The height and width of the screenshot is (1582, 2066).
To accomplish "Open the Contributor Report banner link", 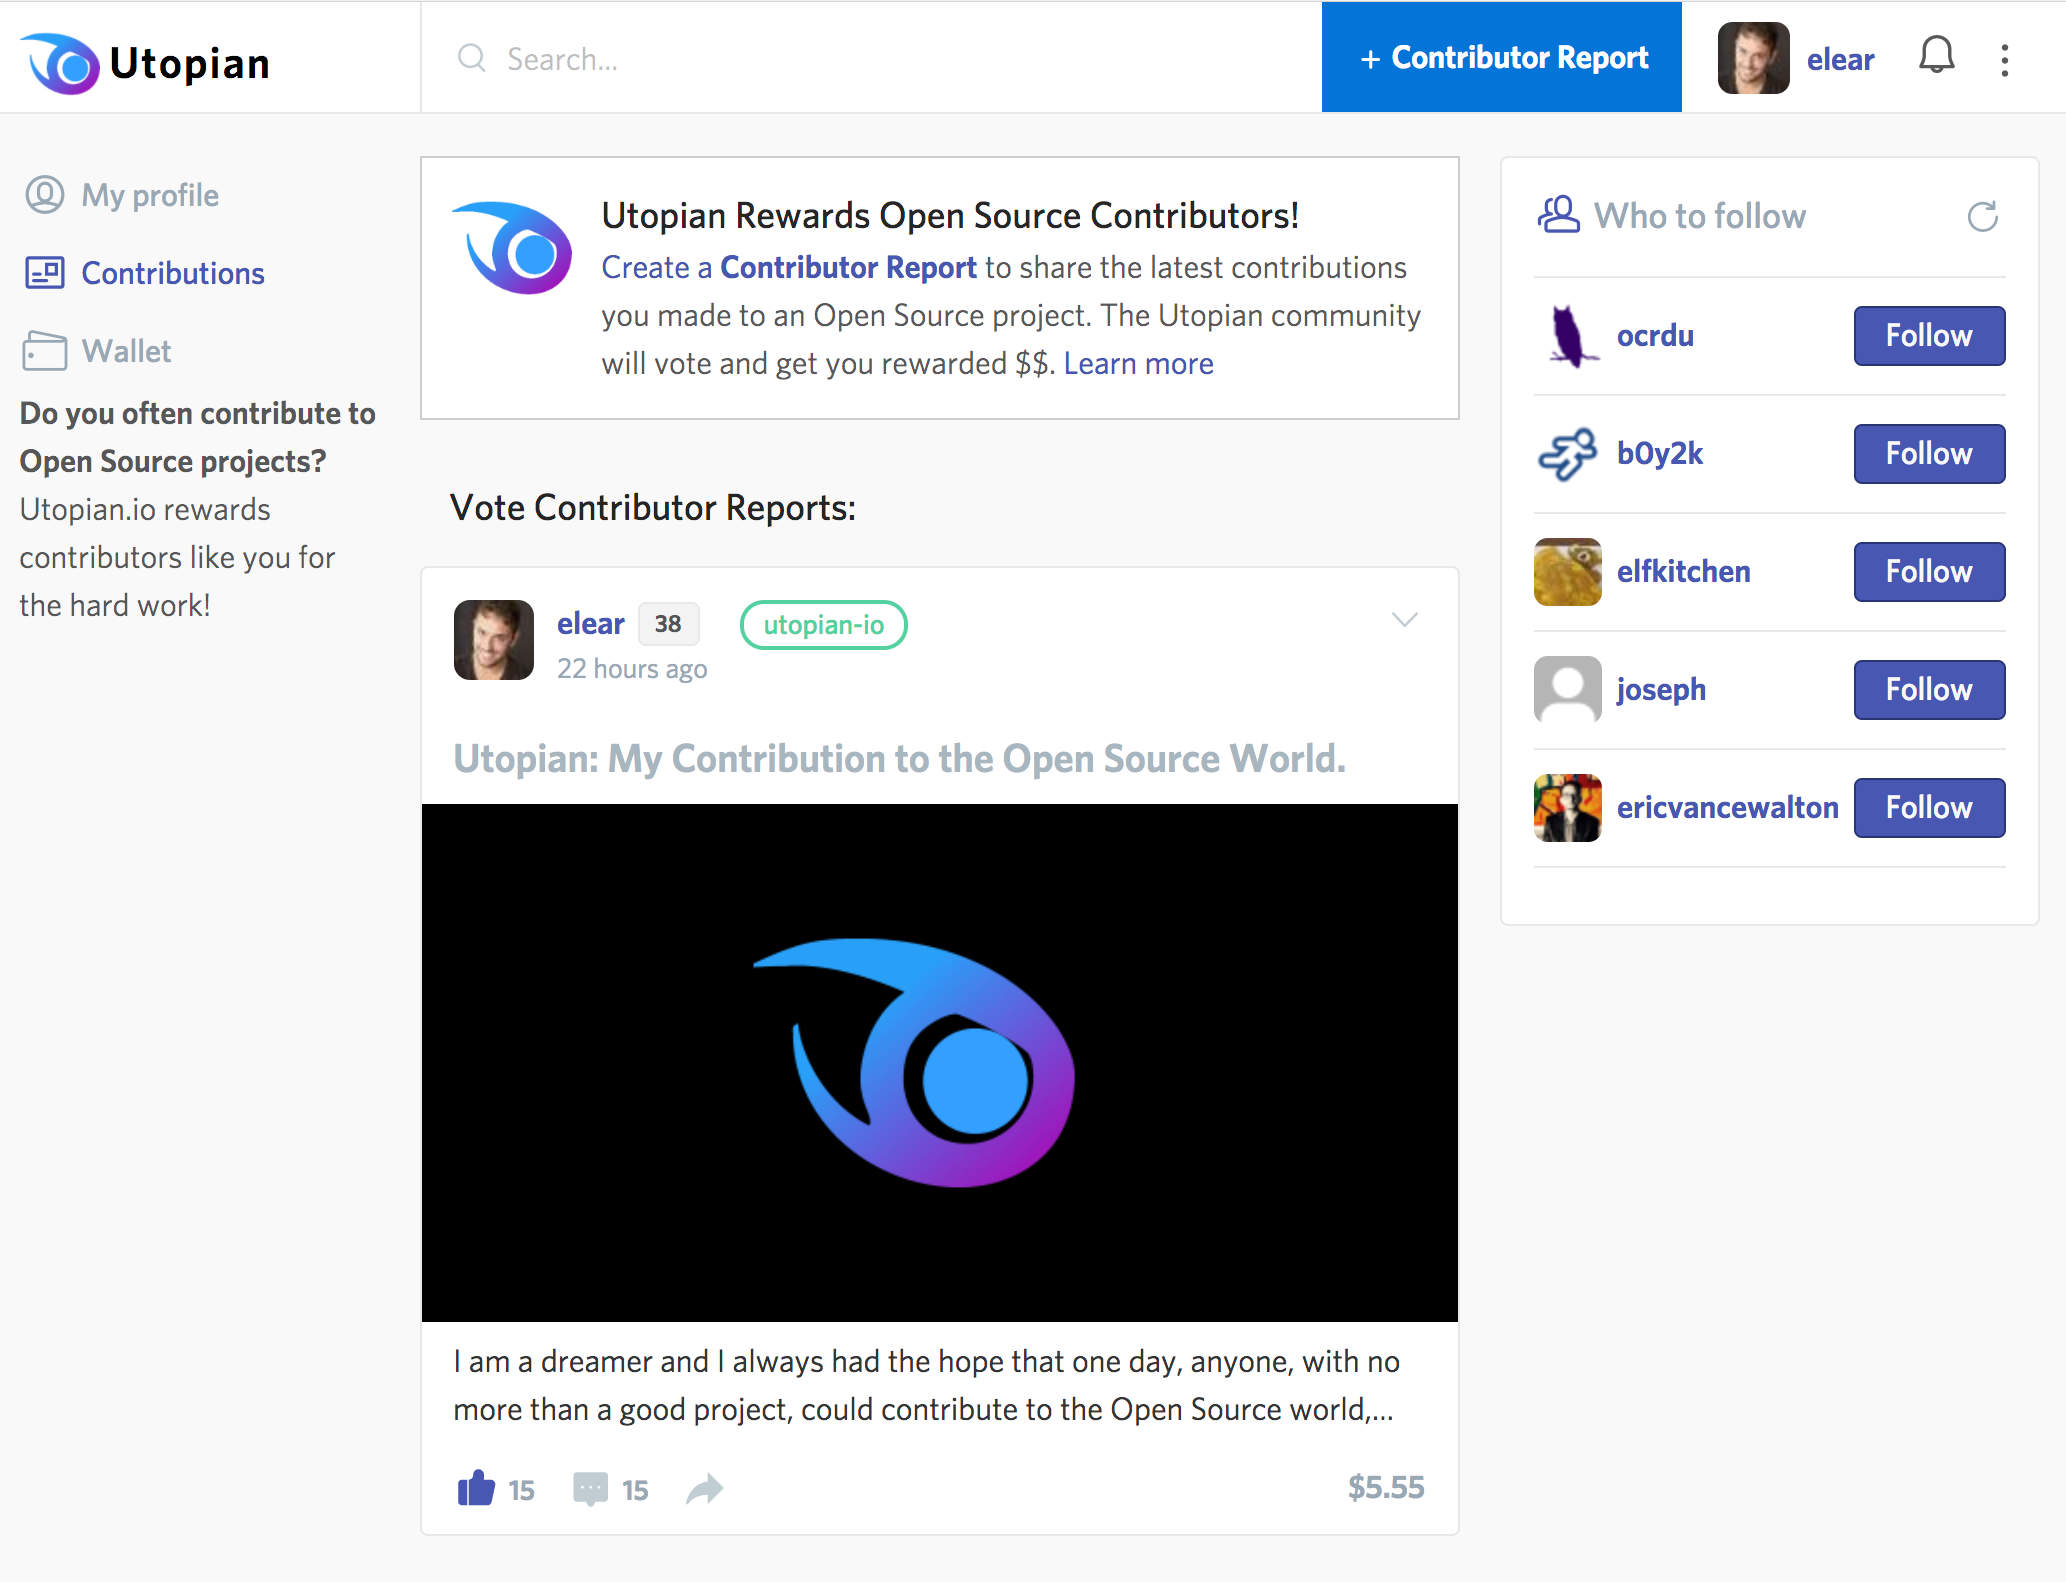I will coord(848,267).
